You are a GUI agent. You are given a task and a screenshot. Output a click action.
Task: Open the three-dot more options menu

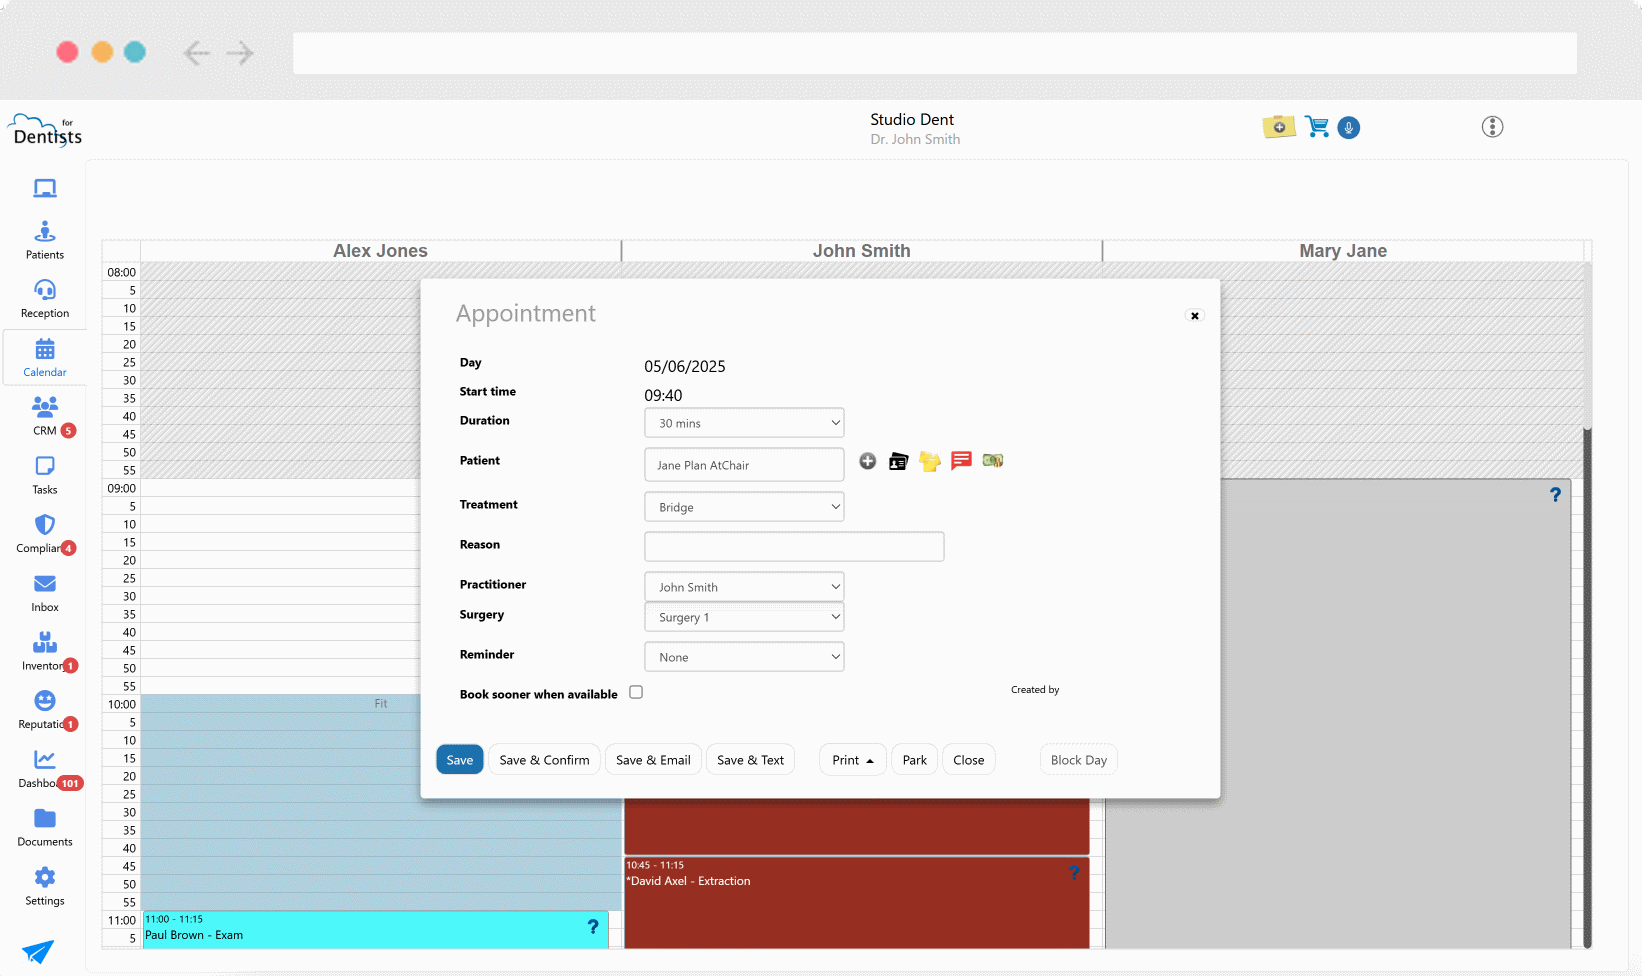(1492, 127)
